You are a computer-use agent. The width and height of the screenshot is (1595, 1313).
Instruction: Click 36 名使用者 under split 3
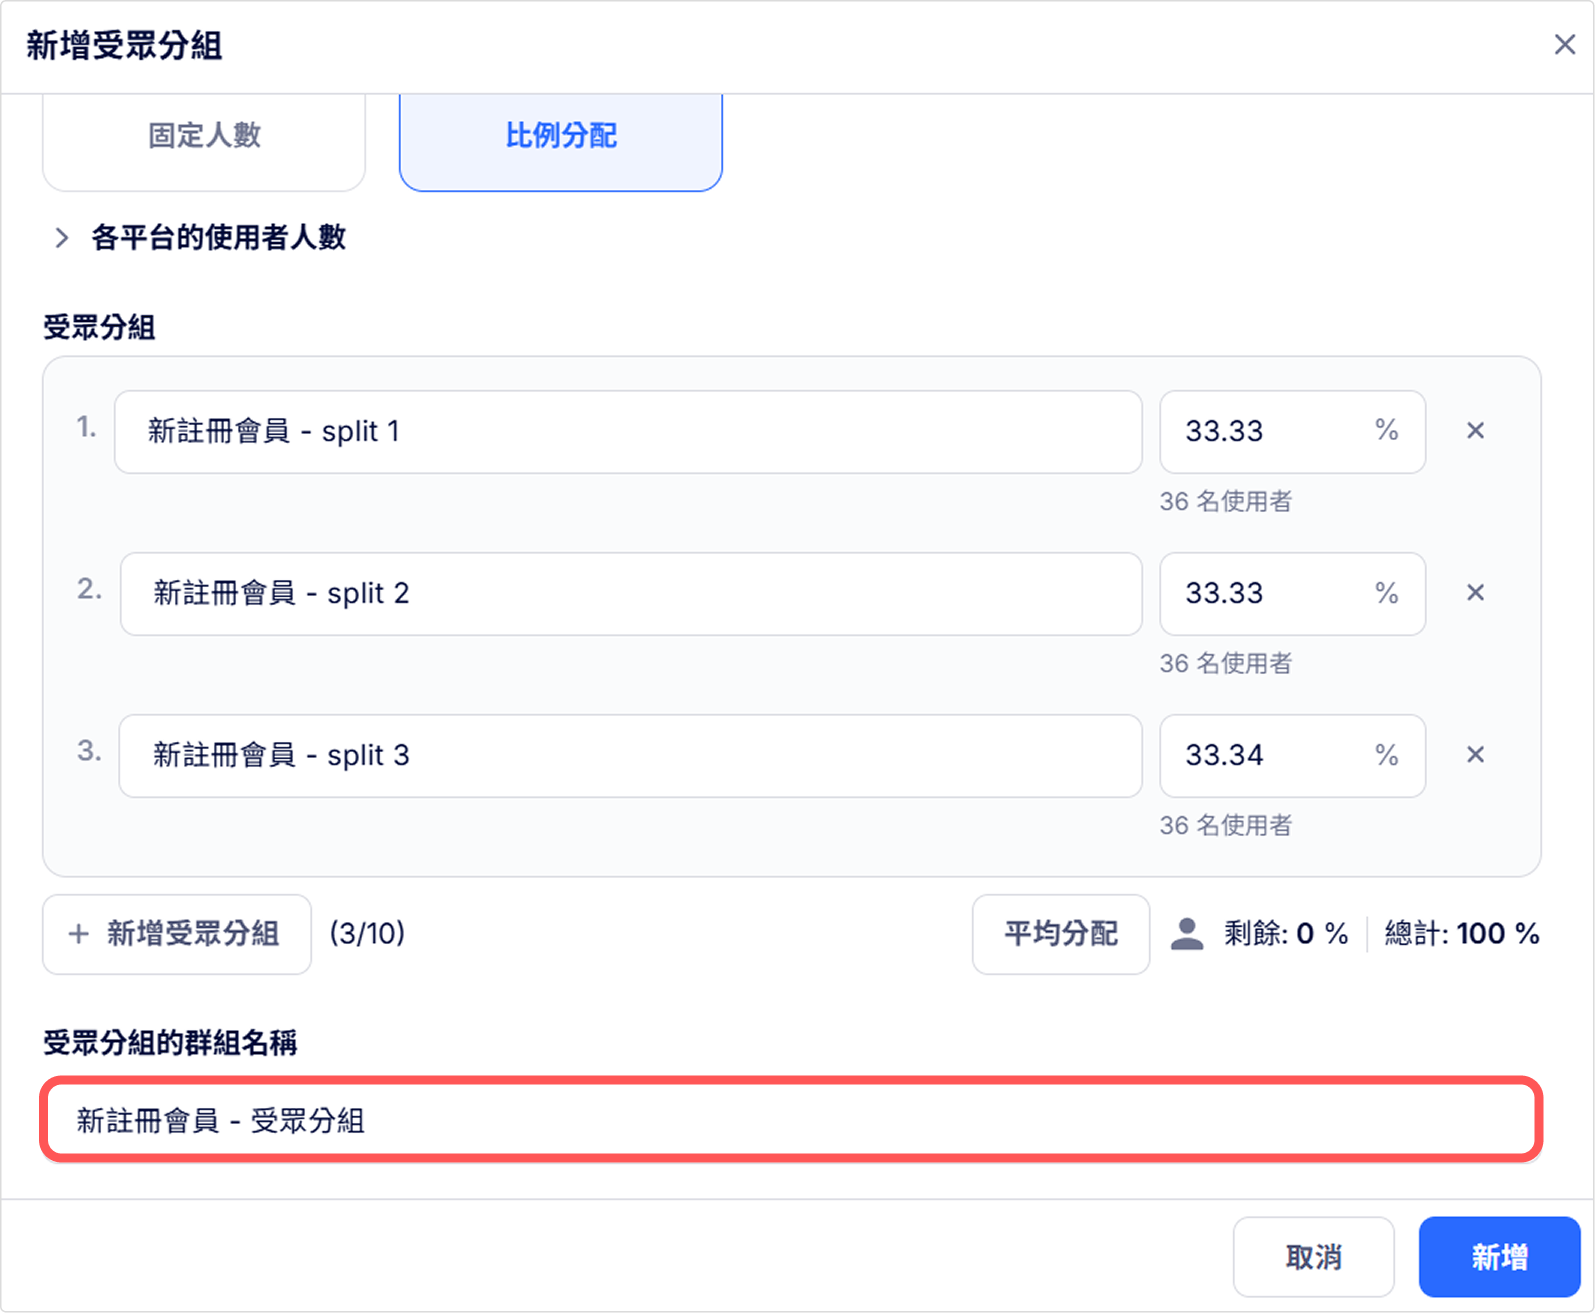1226,826
